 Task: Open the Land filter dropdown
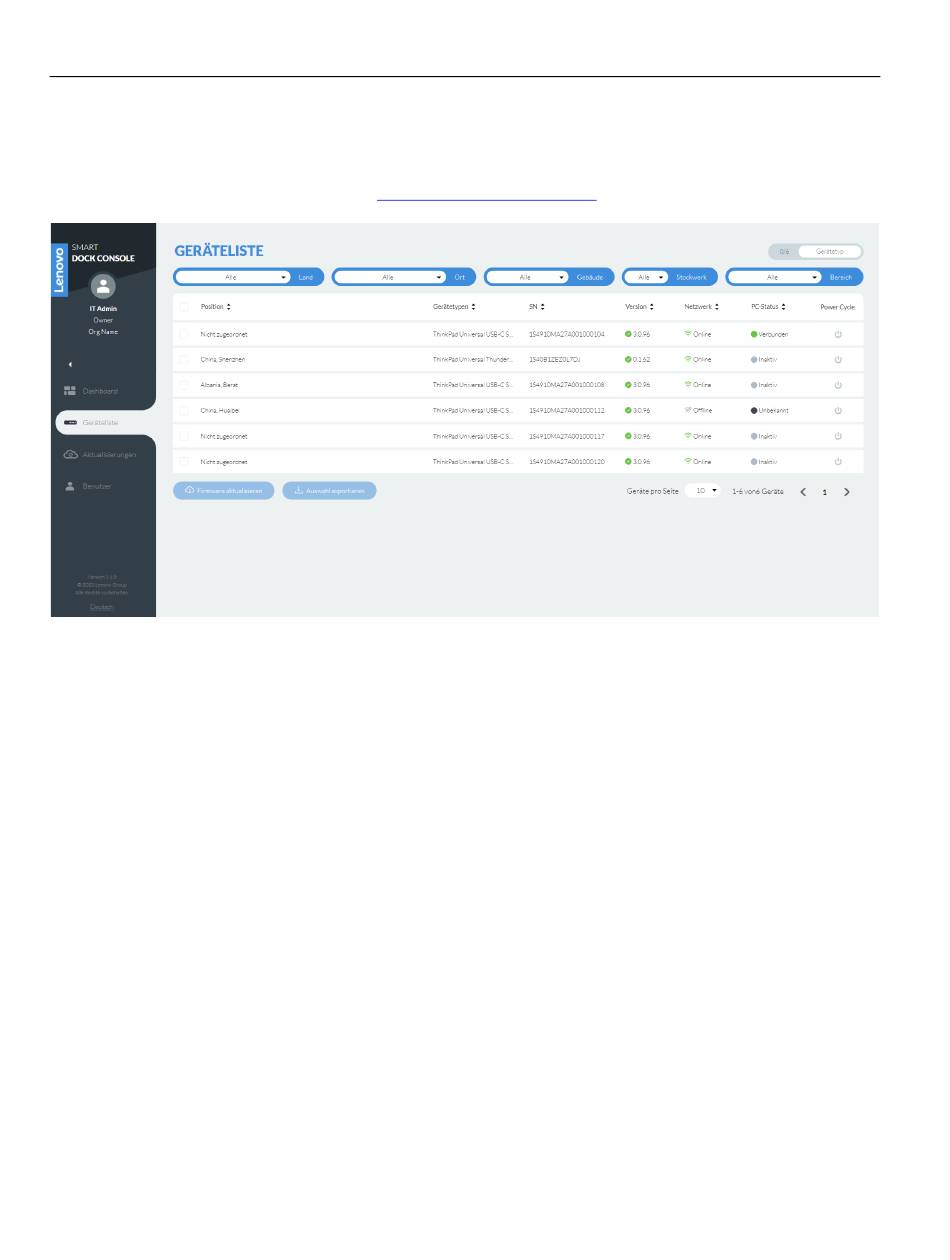(233, 277)
